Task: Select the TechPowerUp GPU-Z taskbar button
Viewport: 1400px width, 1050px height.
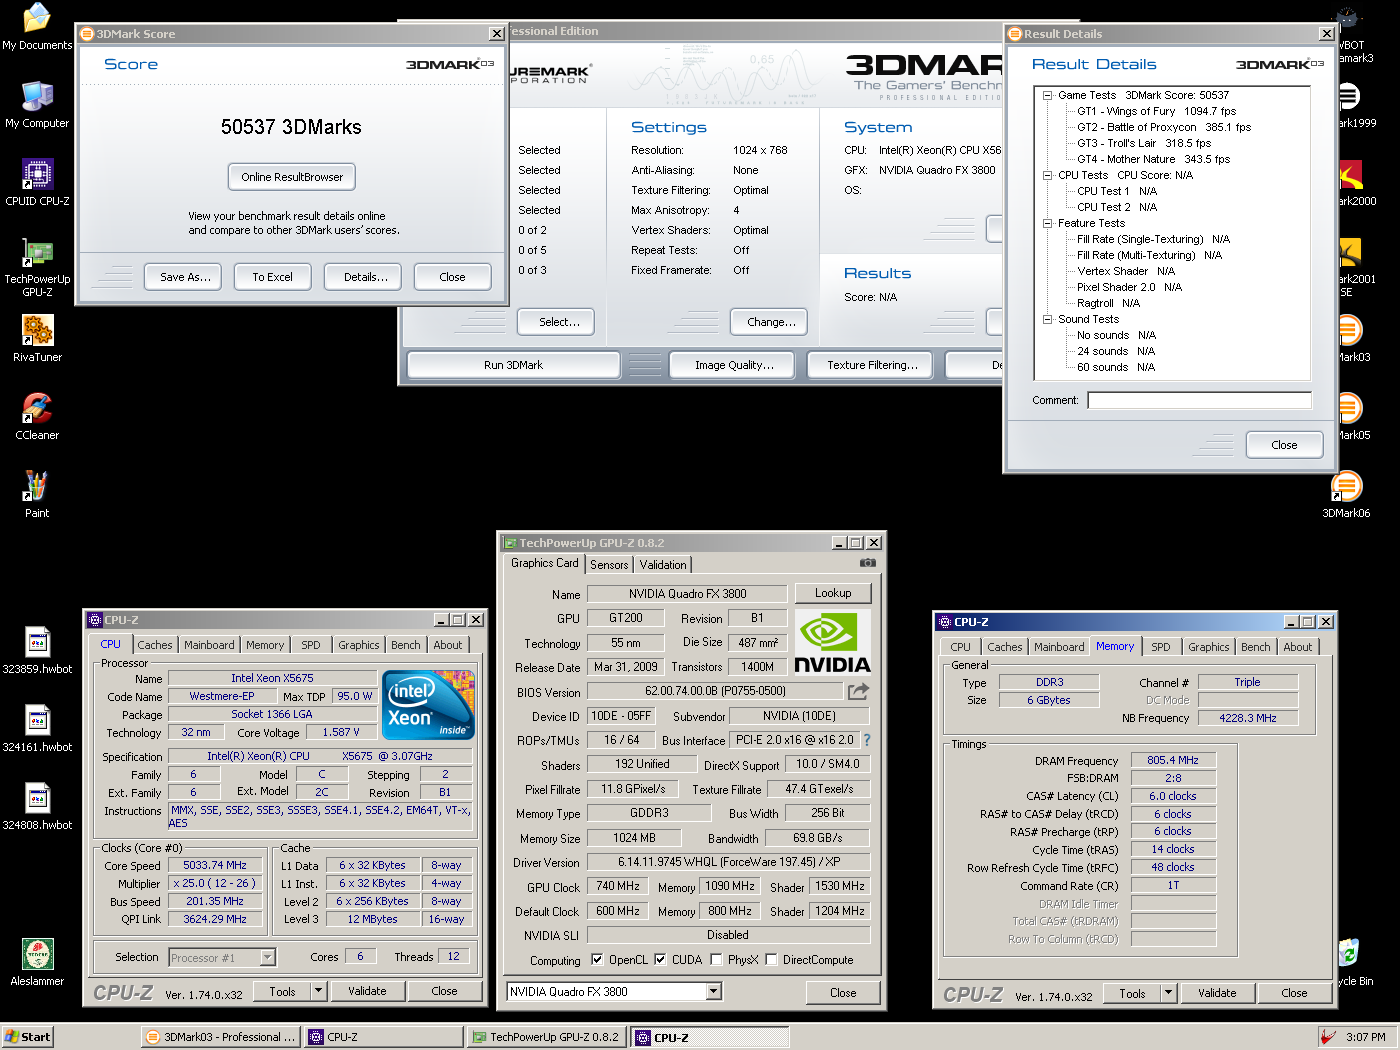Action: click(x=547, y=1037)
